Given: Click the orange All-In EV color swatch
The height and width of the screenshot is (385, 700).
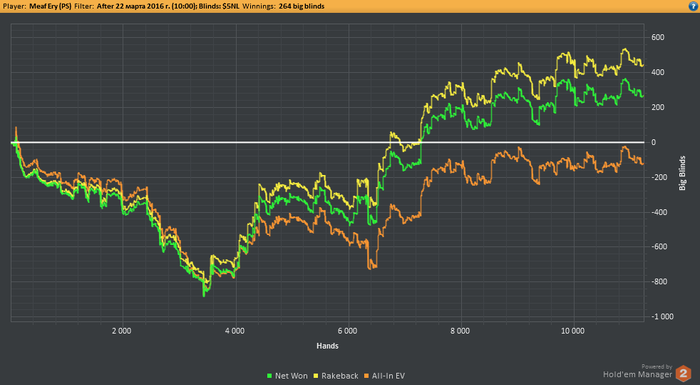Looking at the screenshot, I should (x=367, y=376).
